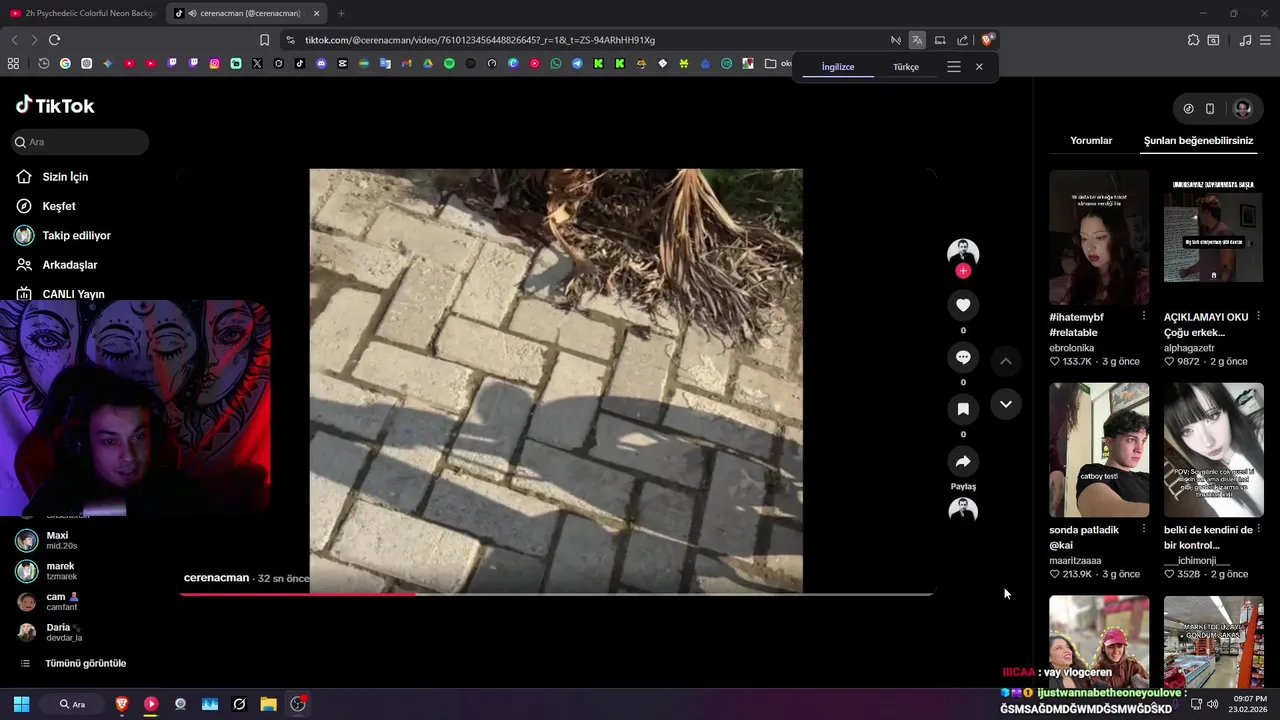Go to next video with down chevron
Screen dimensions: 1280x720
click(1006, 404)
